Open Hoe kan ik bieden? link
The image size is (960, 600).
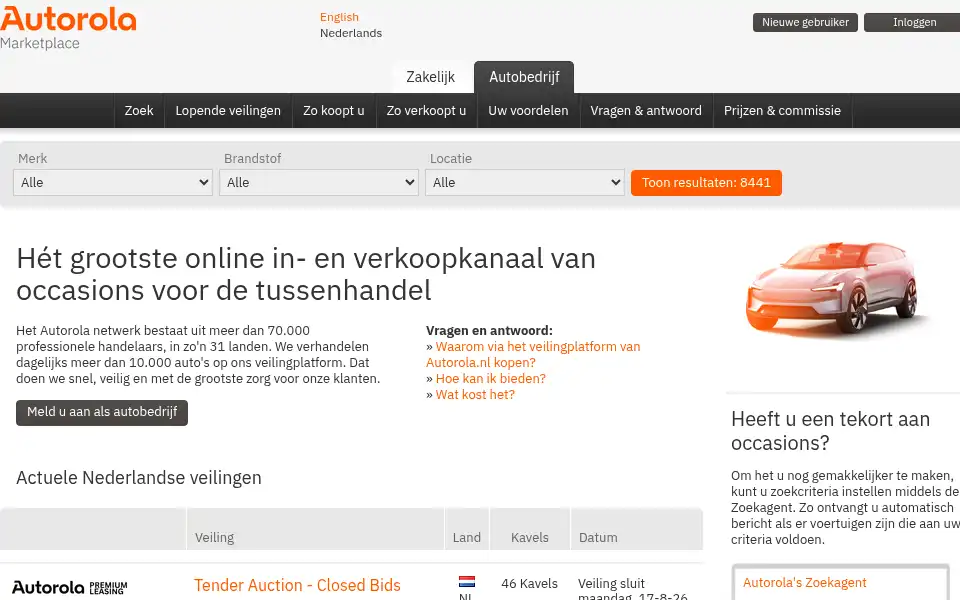[x=490, y=378]
